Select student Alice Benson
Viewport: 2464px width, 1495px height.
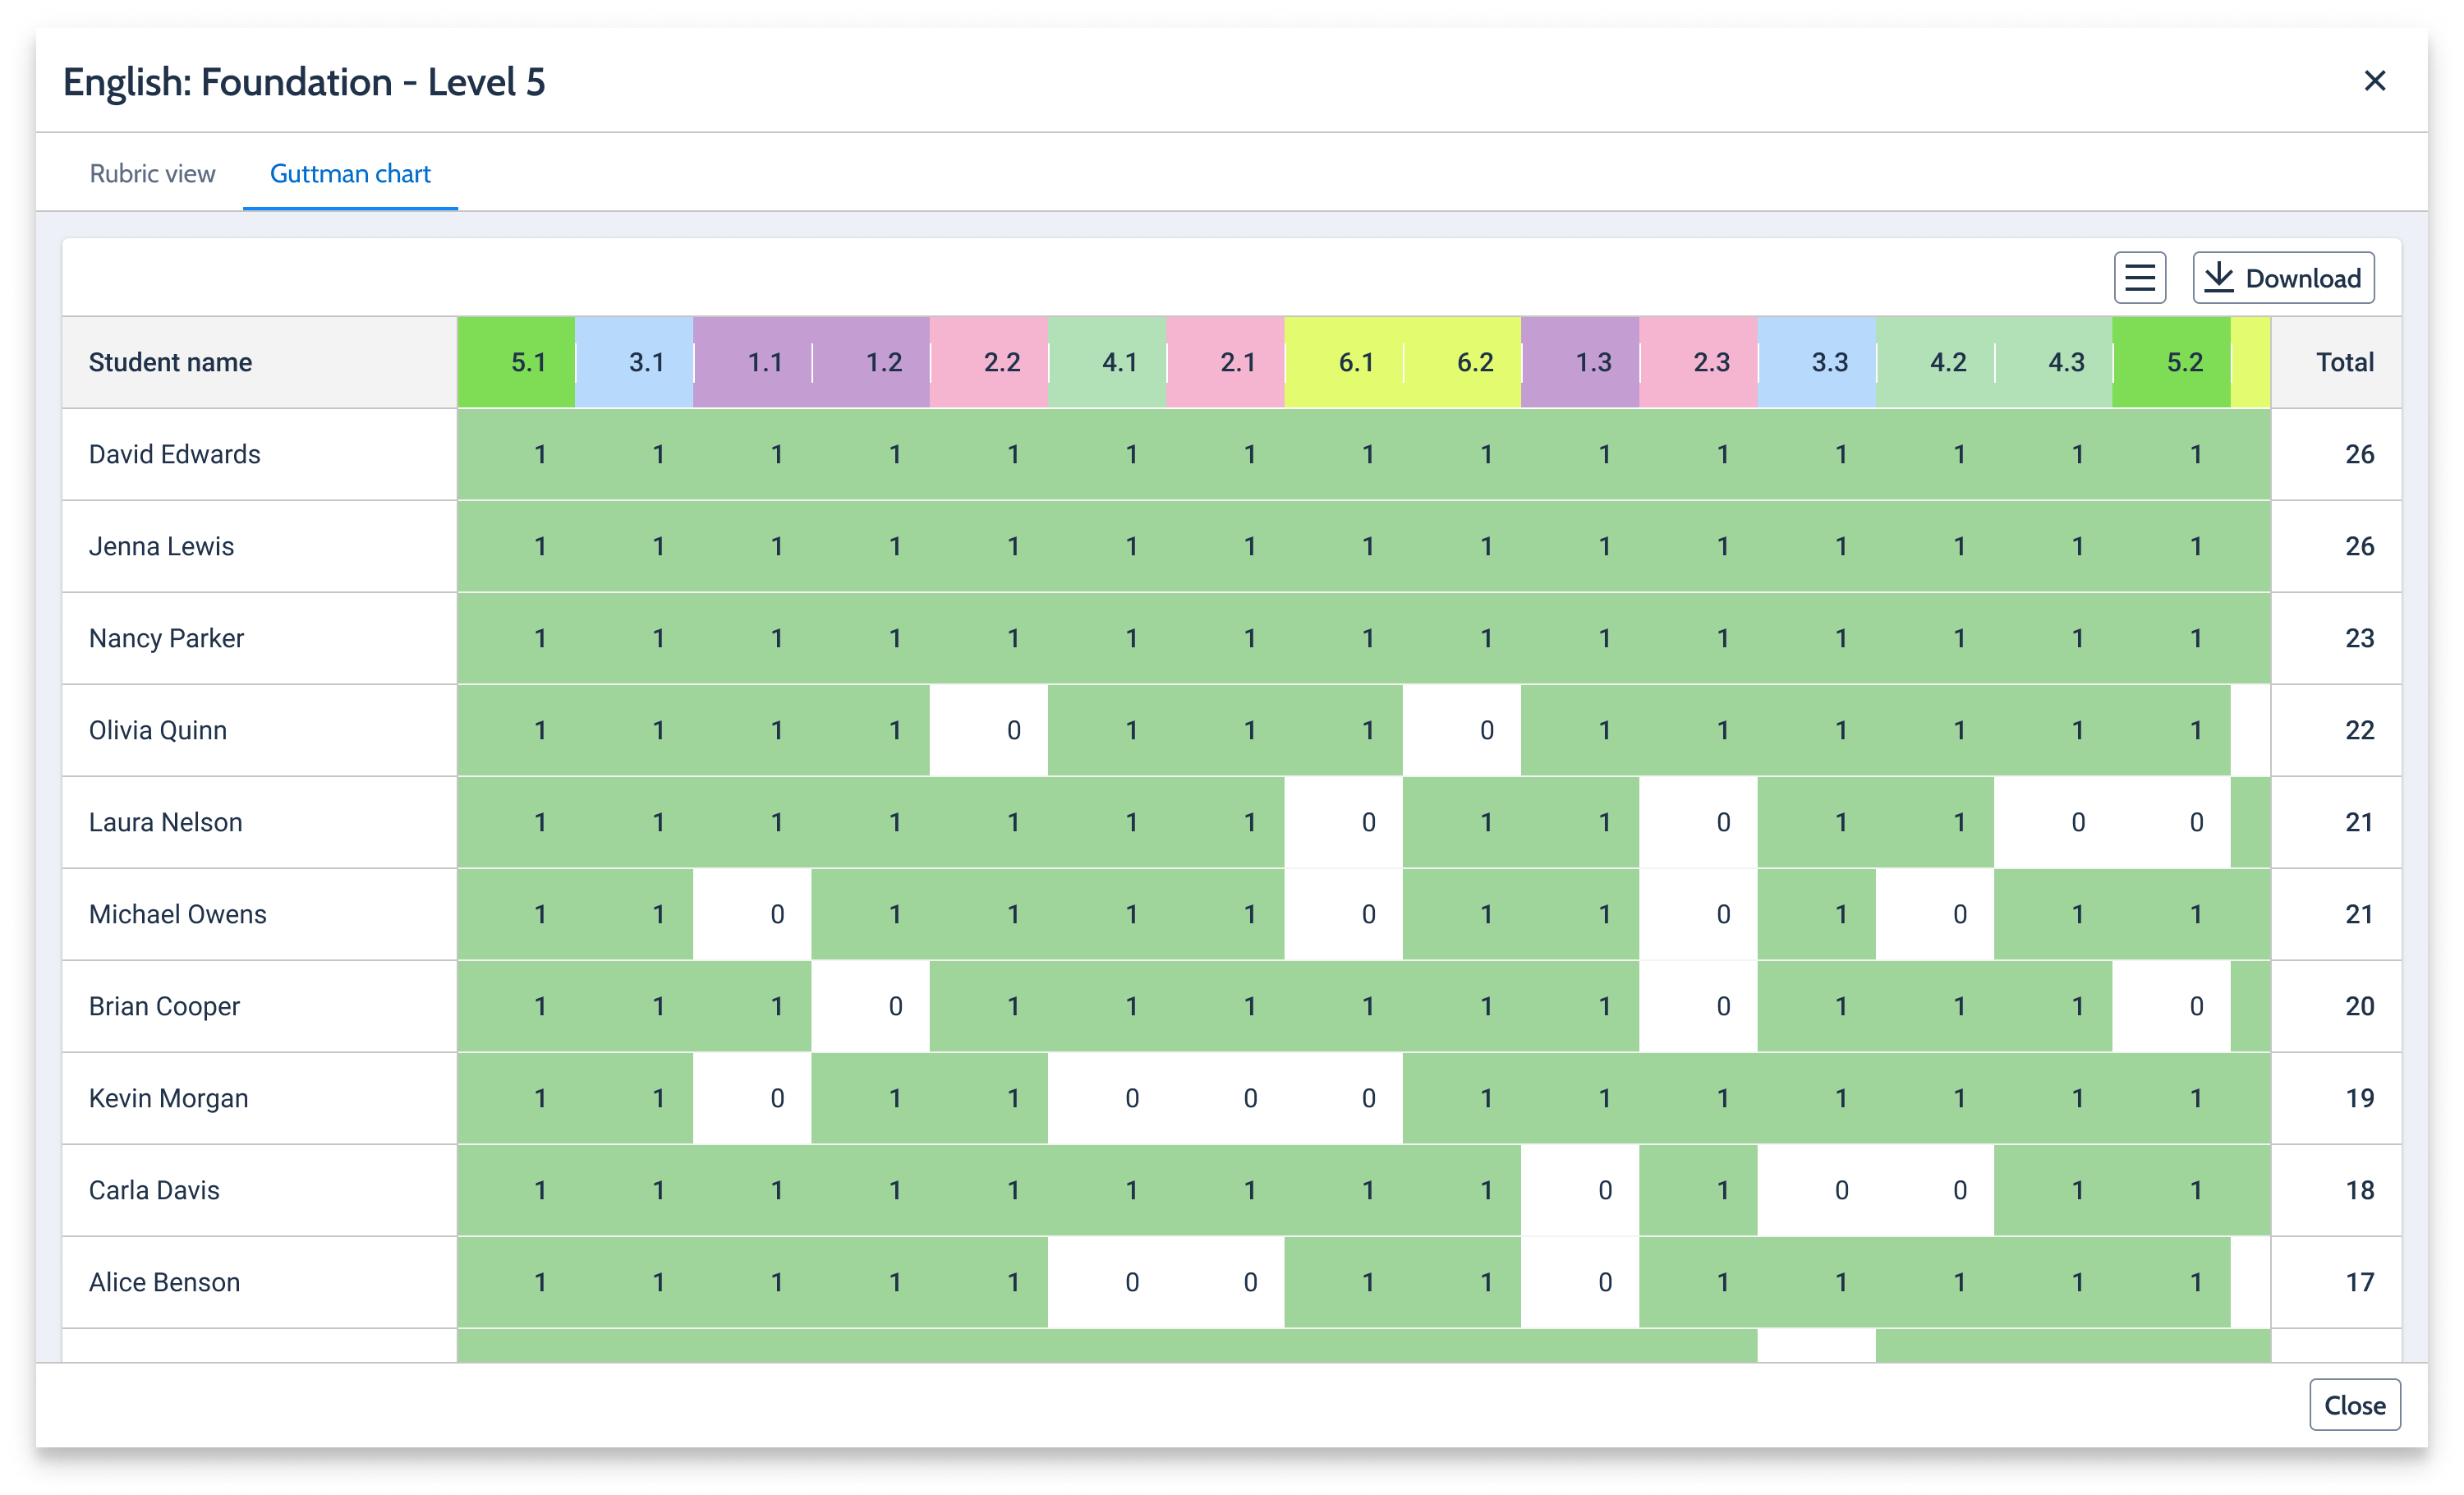click(x=164, y=1282)
